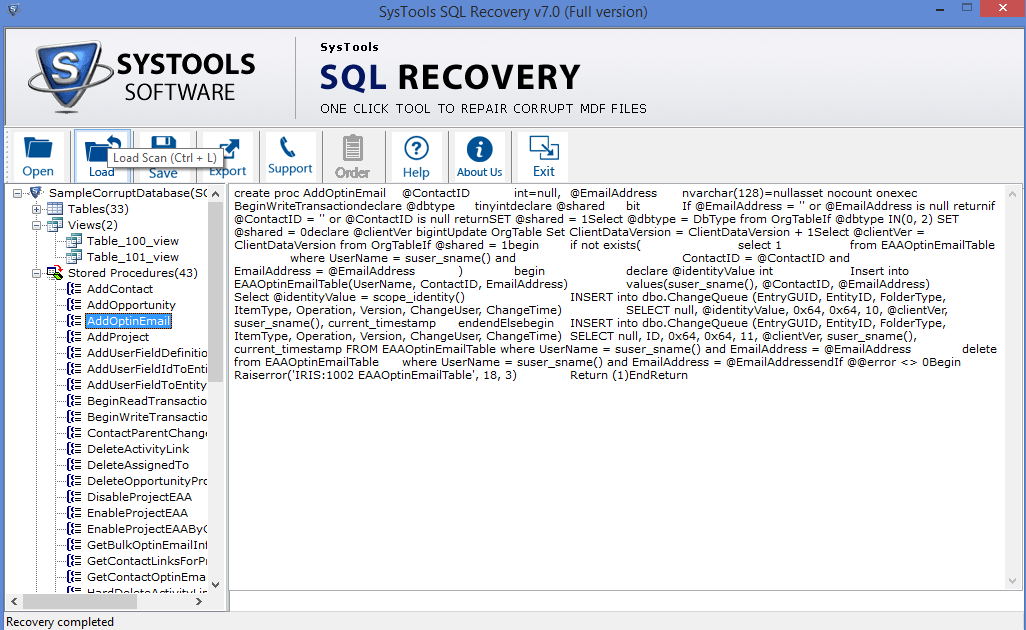Viewport: 1026px width, 630px height.
Task: Select the ContactParentChang procedure
Action: (x=147, y=433)
